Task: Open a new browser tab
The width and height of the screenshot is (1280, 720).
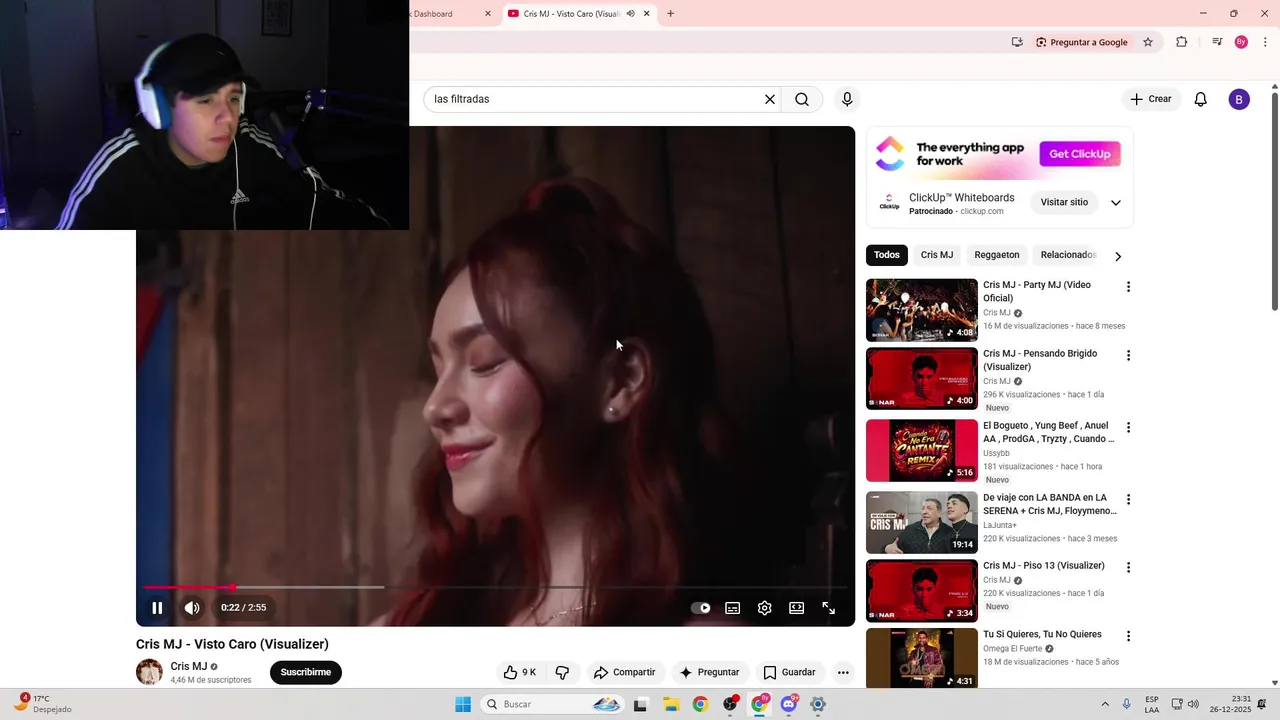Action: click(670, 14)
